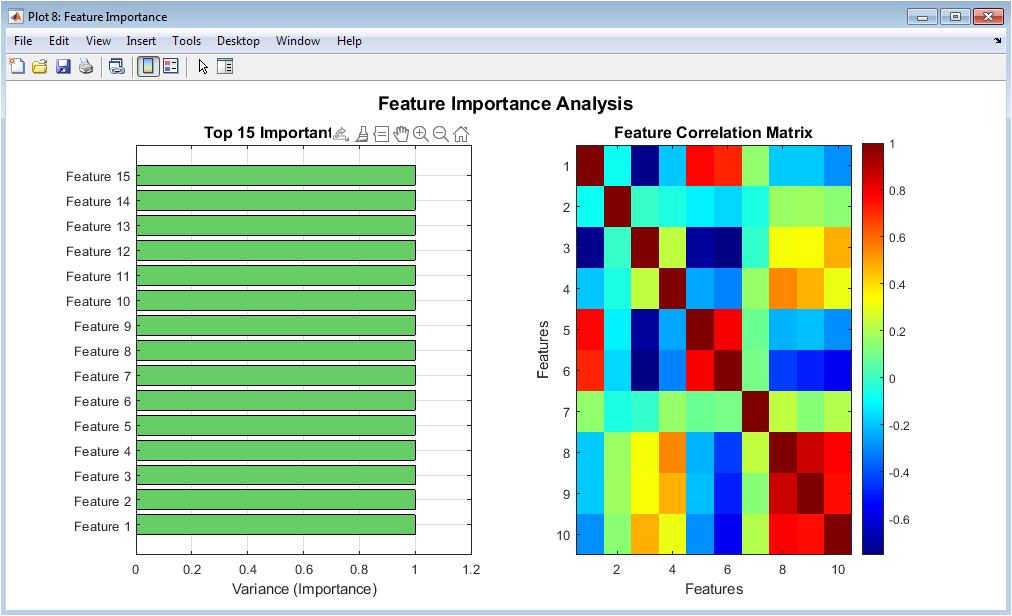Print the figure using the printer icon
Screen dimensions: 1012x616
86,67
